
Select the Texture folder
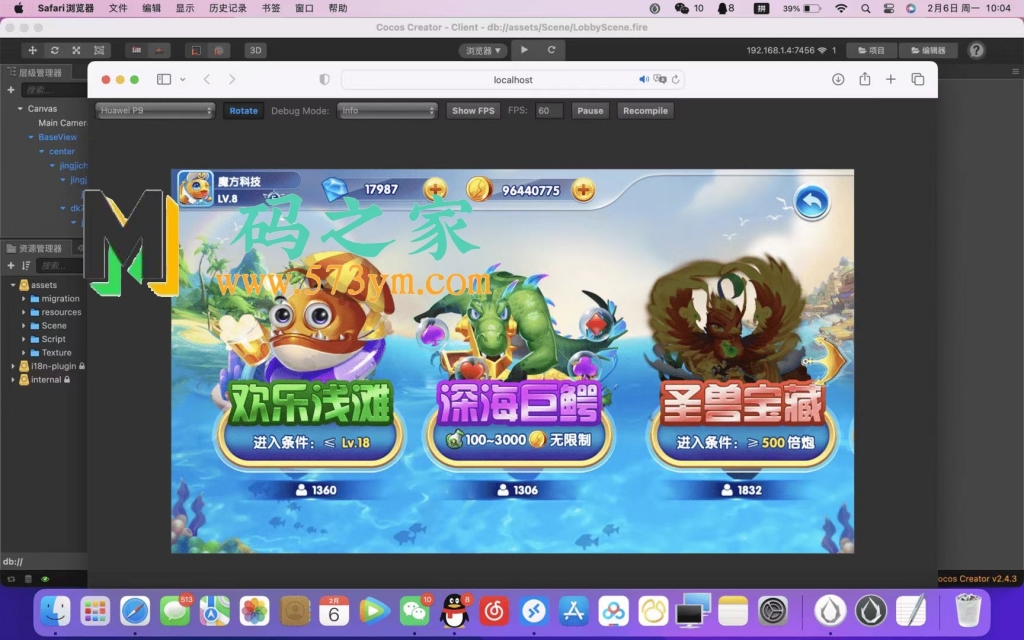56,353
